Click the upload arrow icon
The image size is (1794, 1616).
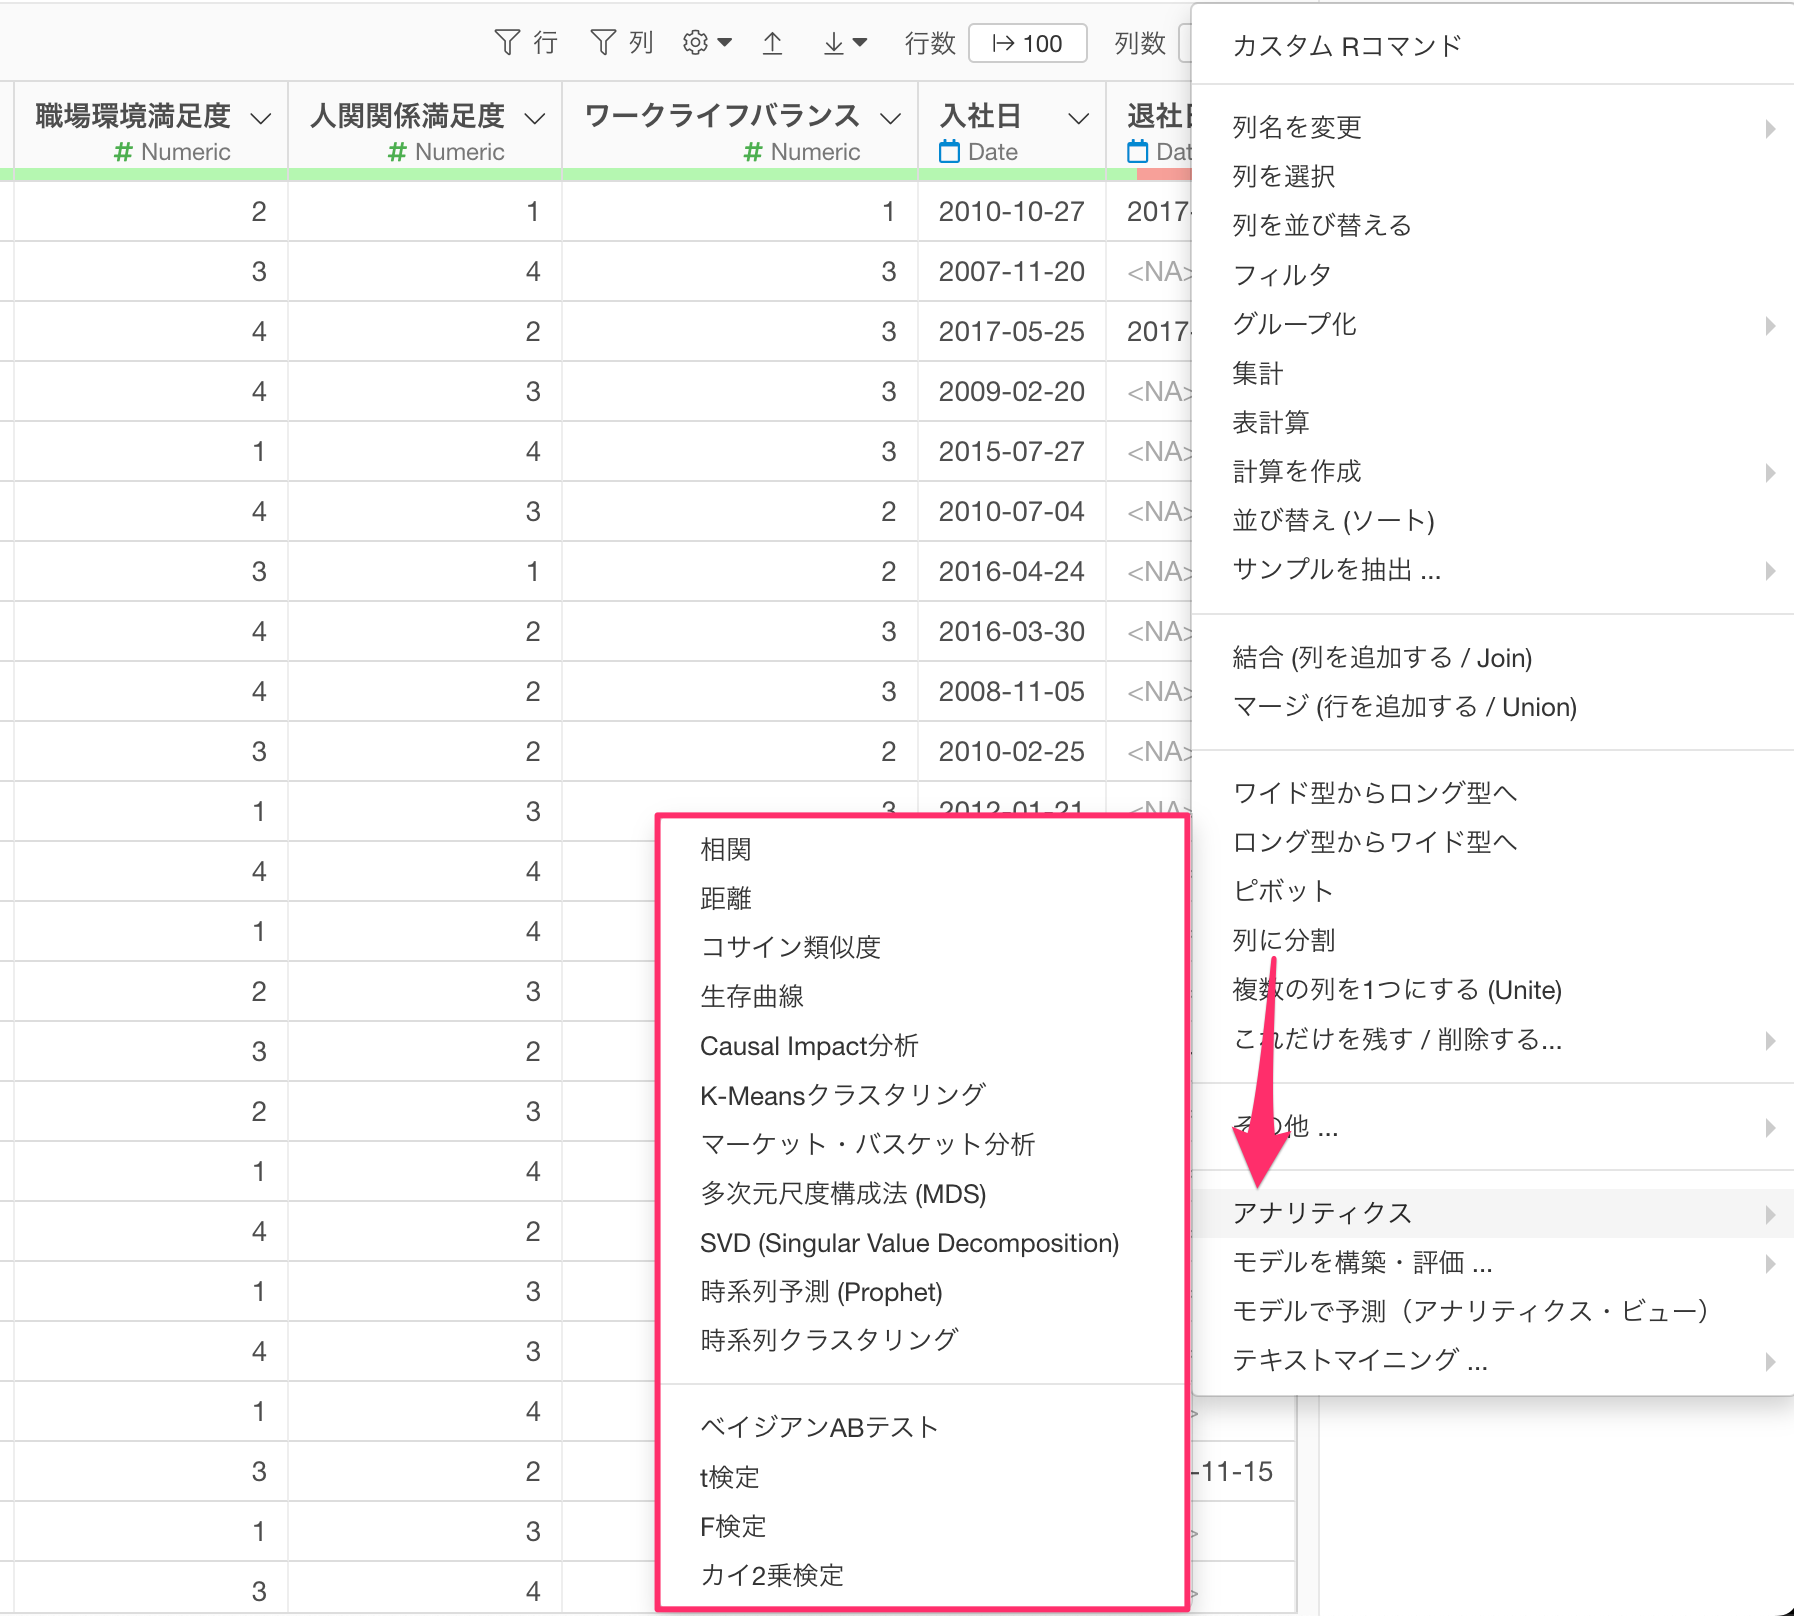[772, 43]
